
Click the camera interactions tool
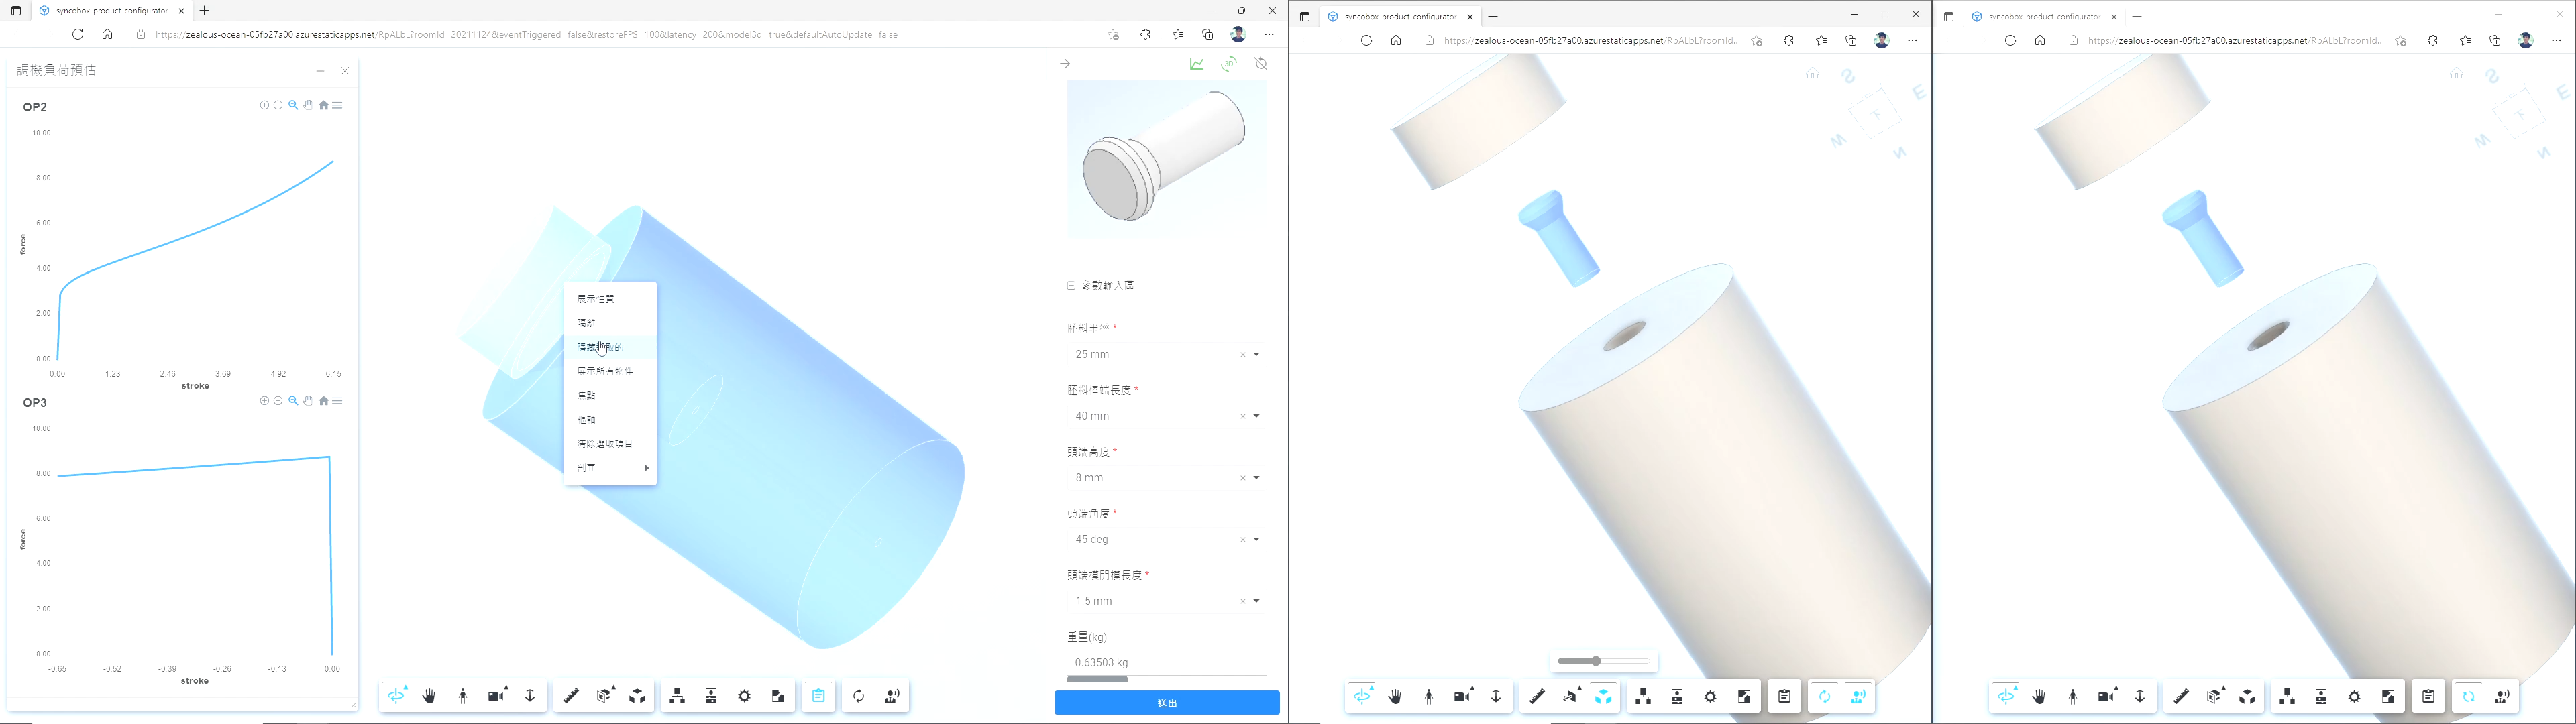coord(497,696)
